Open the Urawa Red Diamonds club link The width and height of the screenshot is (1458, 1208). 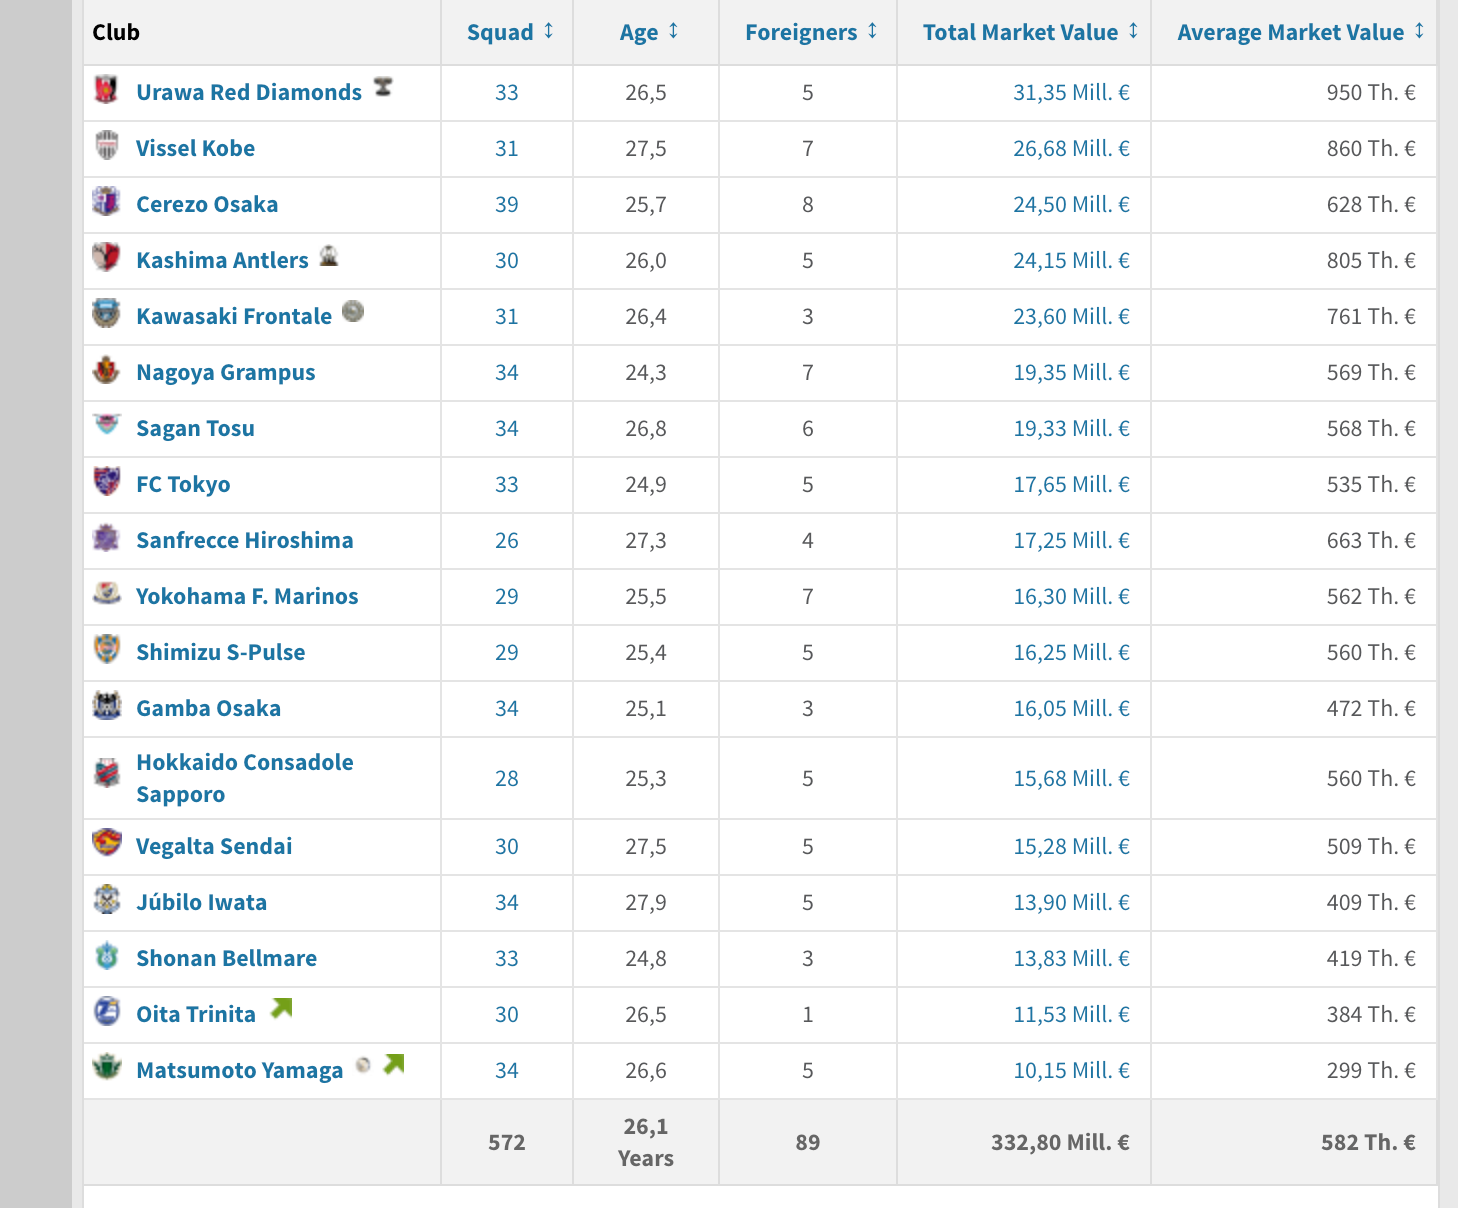point(249,92)
